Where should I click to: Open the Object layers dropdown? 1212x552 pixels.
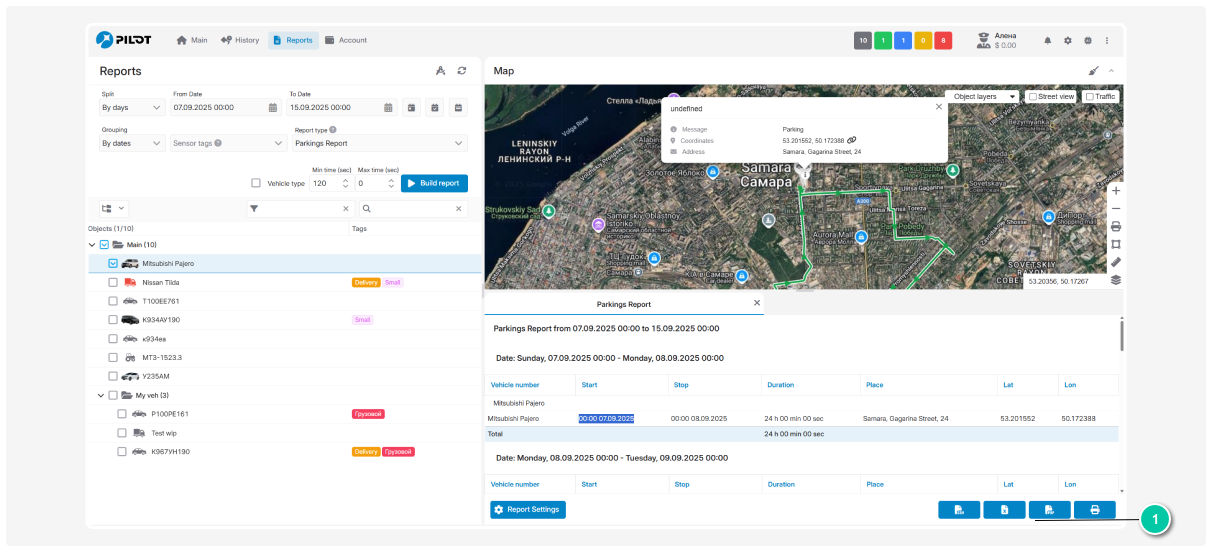point(984,97)
